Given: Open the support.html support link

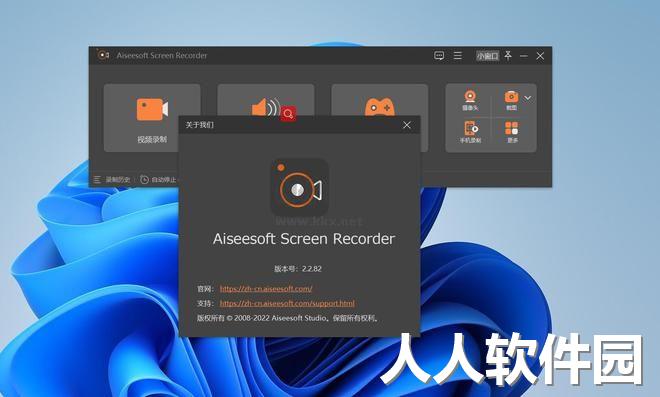Looking at the screenshot, I should (287, 303).
